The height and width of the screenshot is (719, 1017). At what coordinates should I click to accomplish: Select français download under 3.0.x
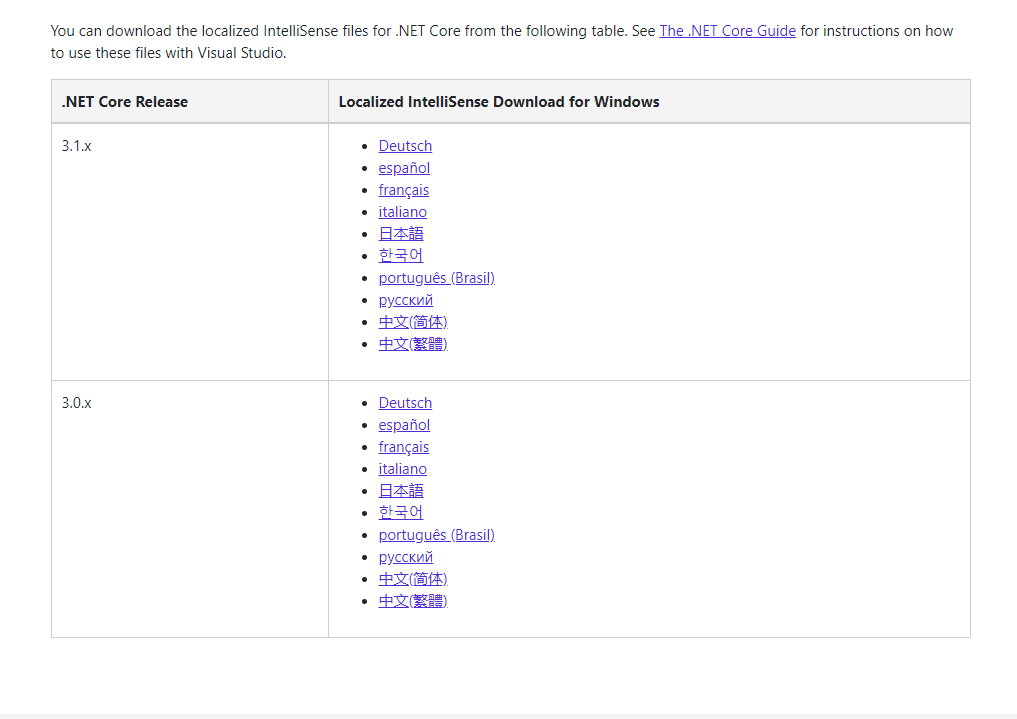point(403,447)
